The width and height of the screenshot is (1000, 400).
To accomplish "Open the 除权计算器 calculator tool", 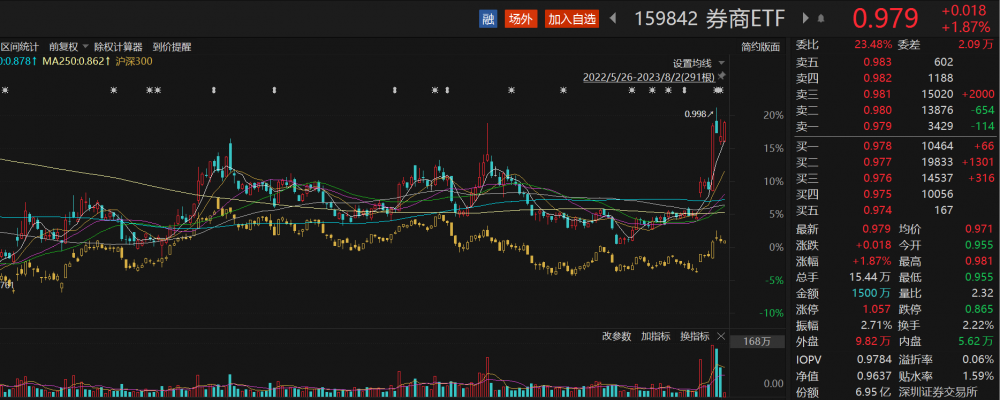I will click(x=119, y=46).
